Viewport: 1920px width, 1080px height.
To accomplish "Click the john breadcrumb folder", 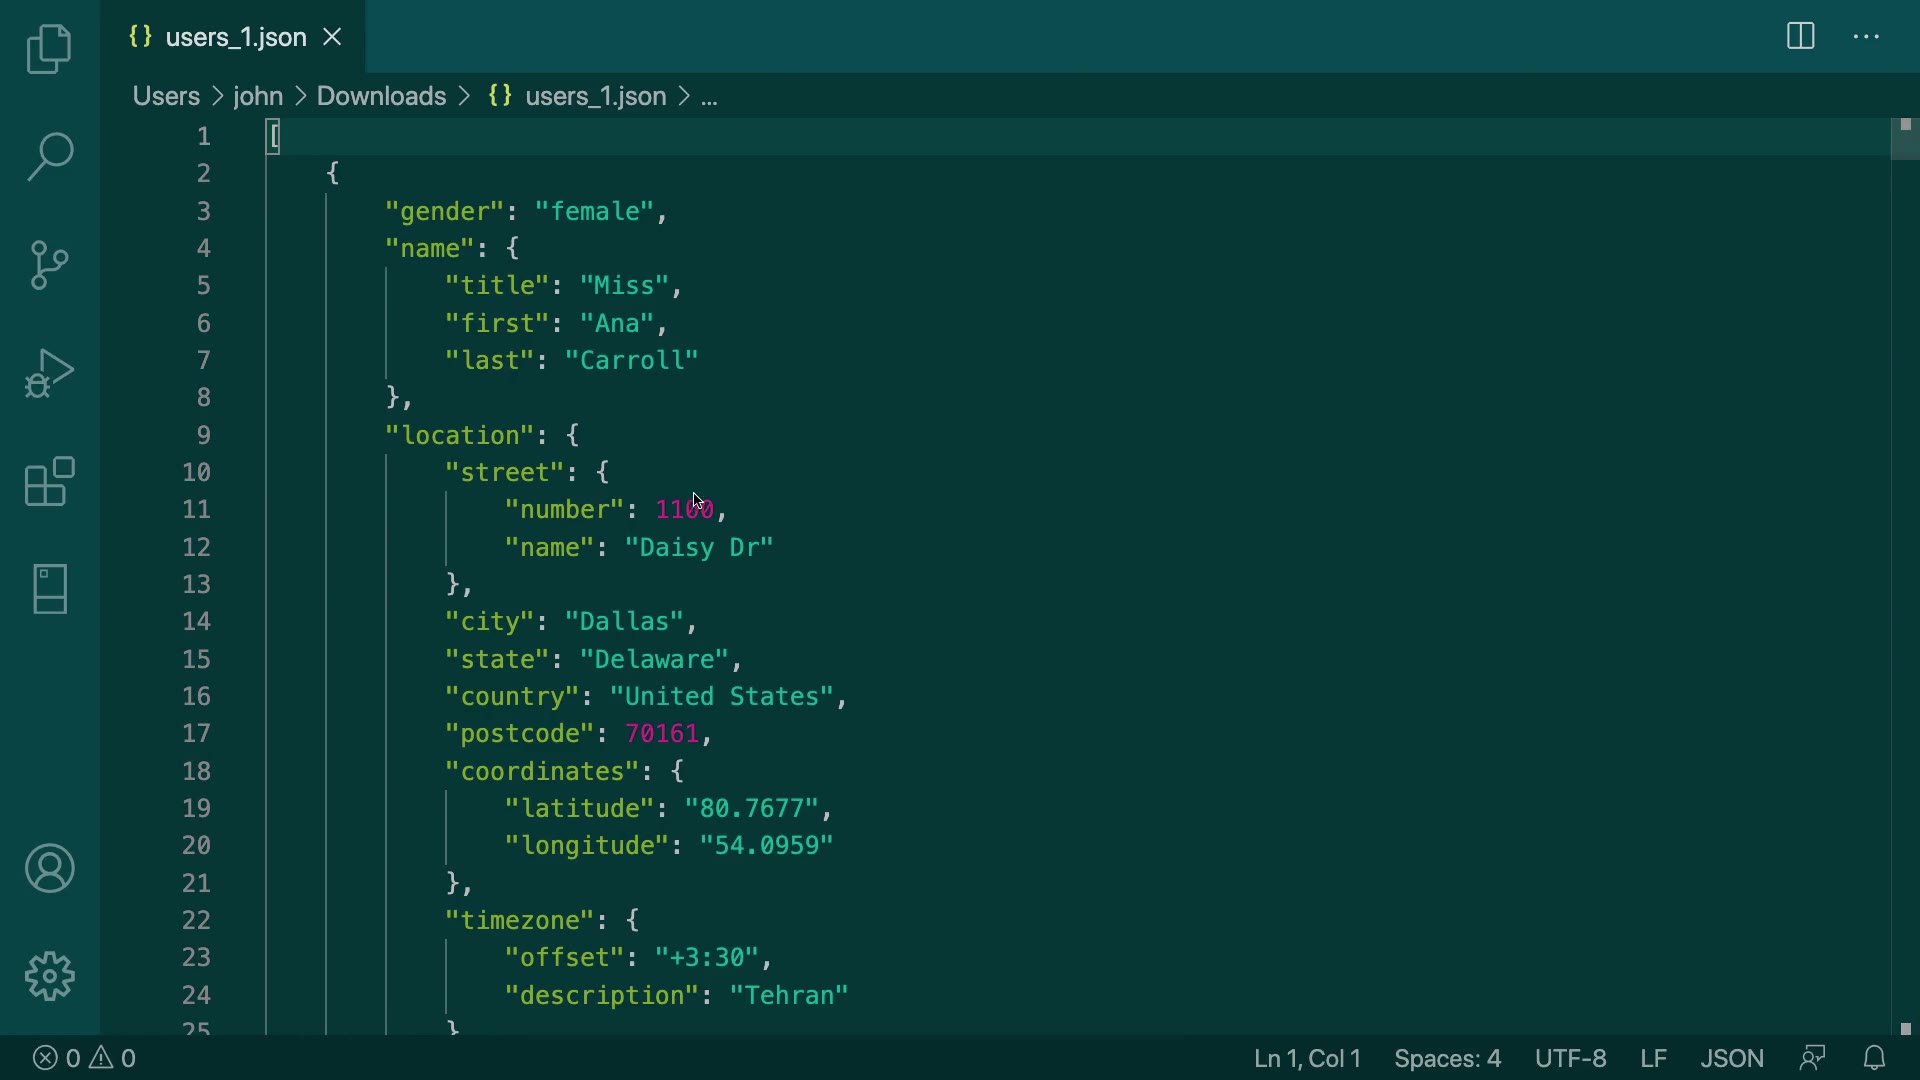I will pos(258,96).
